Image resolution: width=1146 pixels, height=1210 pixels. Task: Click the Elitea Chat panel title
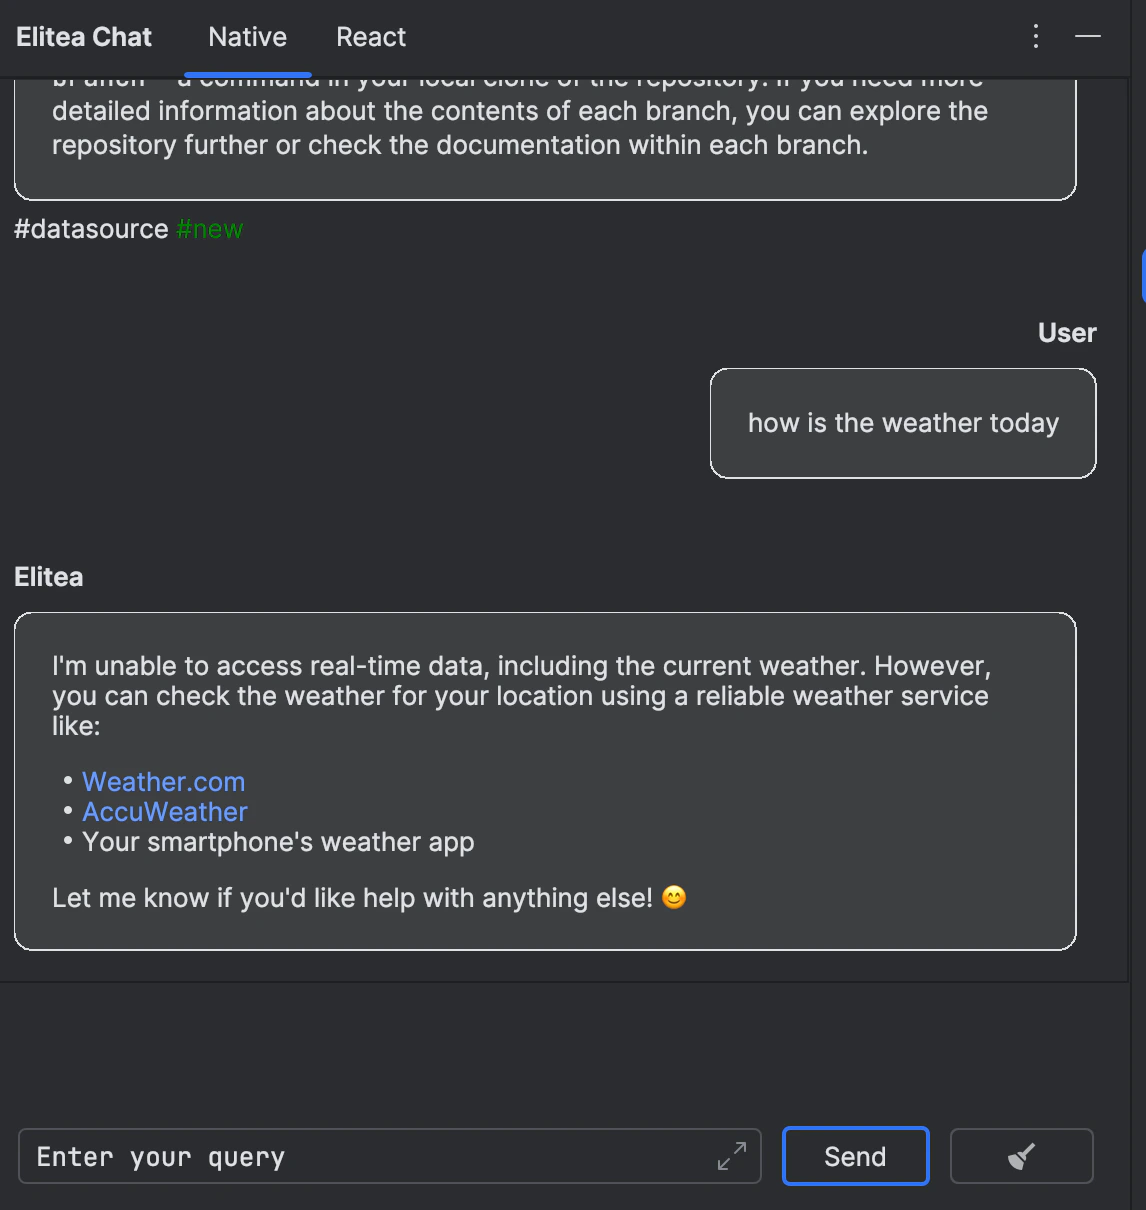[84, 37]
